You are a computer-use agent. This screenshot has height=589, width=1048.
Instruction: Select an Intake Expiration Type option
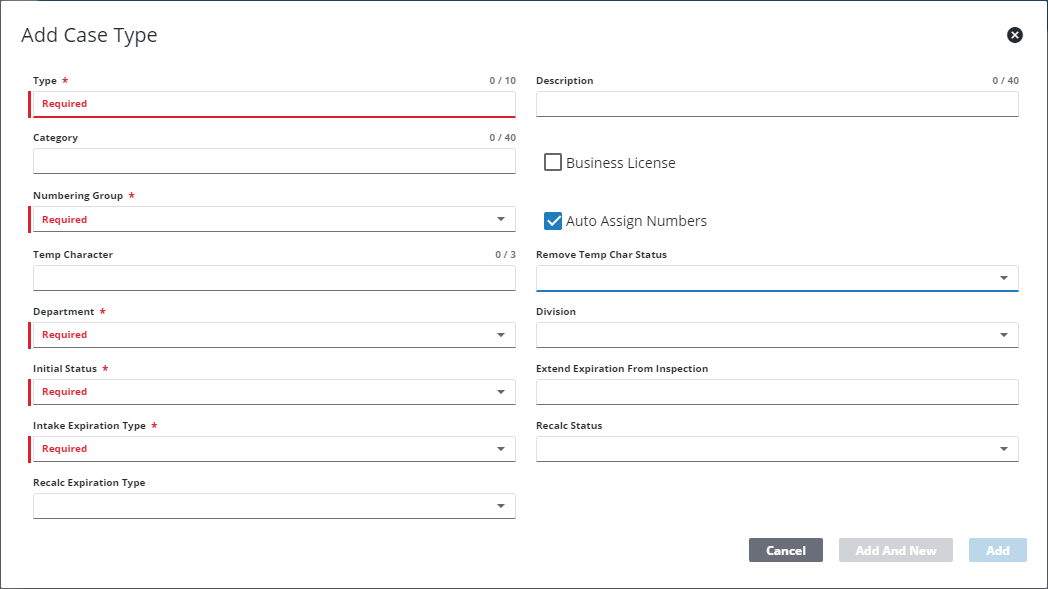(273, 449)
